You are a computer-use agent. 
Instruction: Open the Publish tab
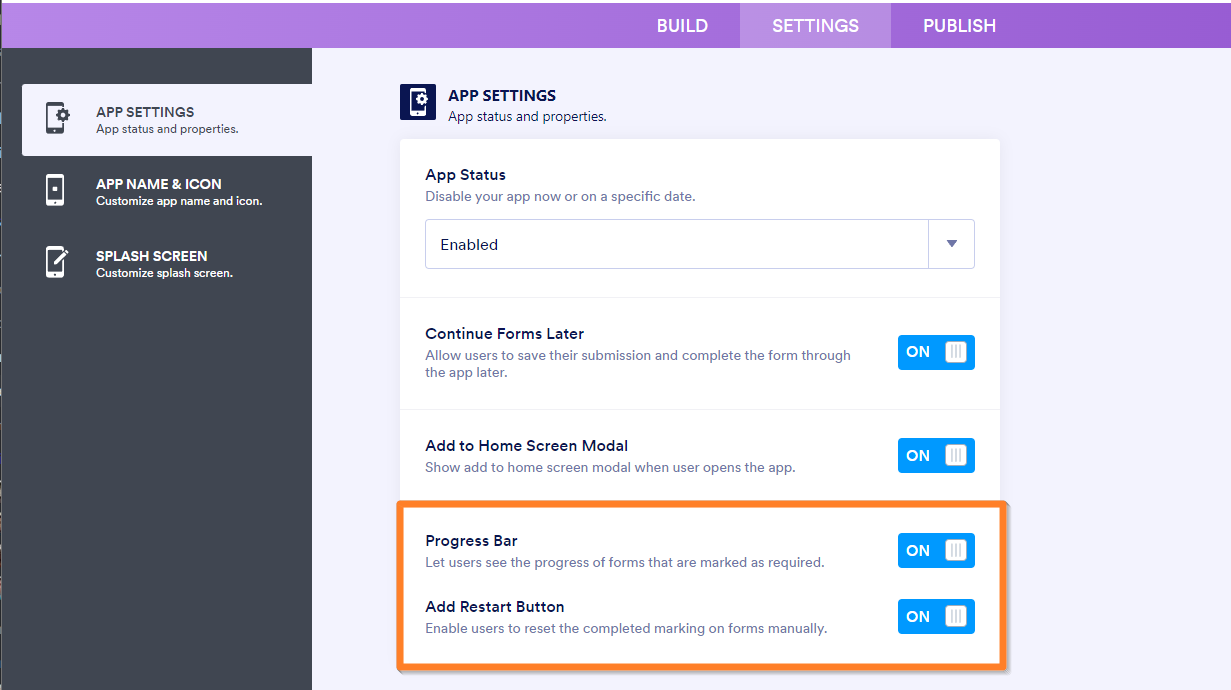tap(959, 26)
